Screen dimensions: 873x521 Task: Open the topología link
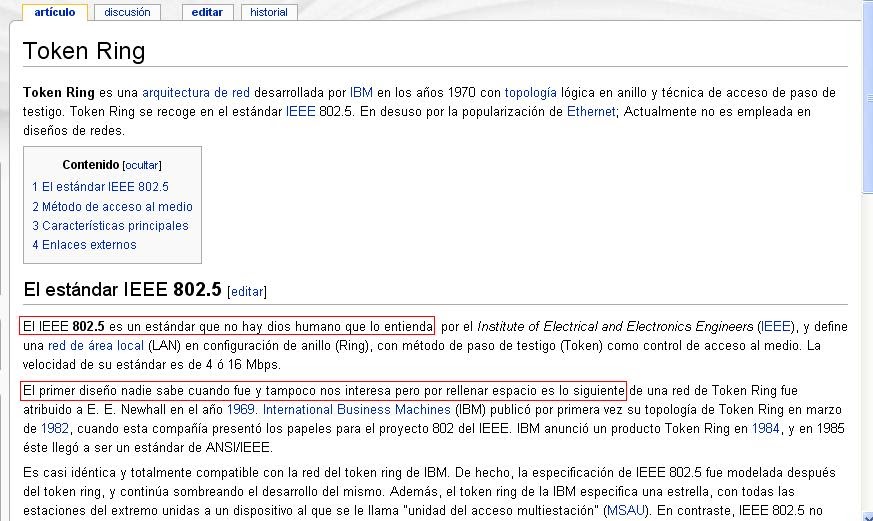(531, 92)
